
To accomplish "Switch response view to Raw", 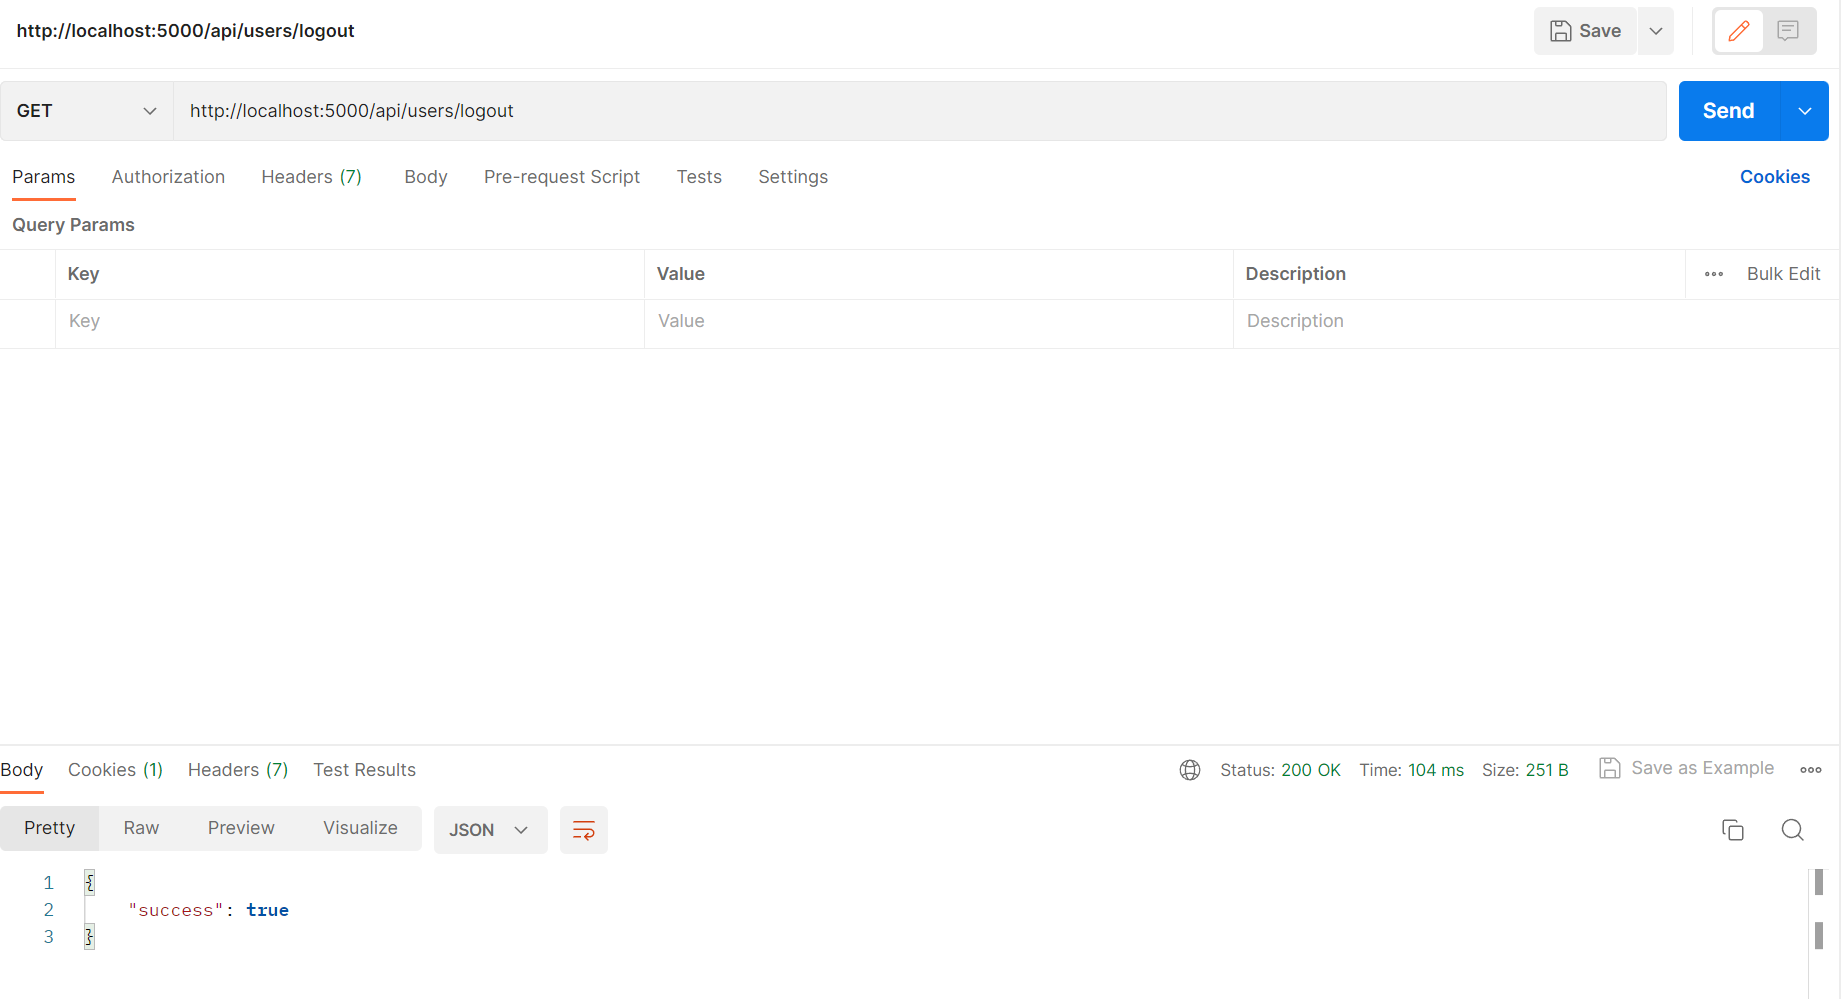I will [x=141, y=828].
